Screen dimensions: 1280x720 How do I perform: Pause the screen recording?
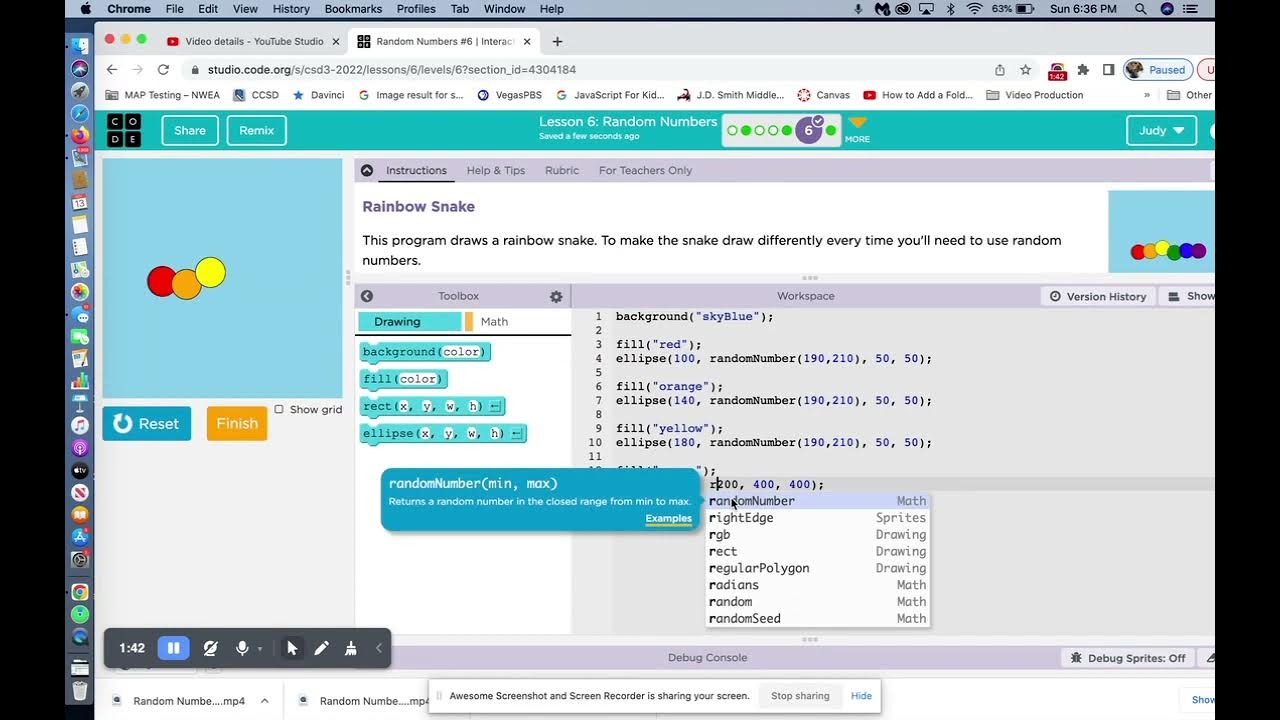click(x=173, y=648)
